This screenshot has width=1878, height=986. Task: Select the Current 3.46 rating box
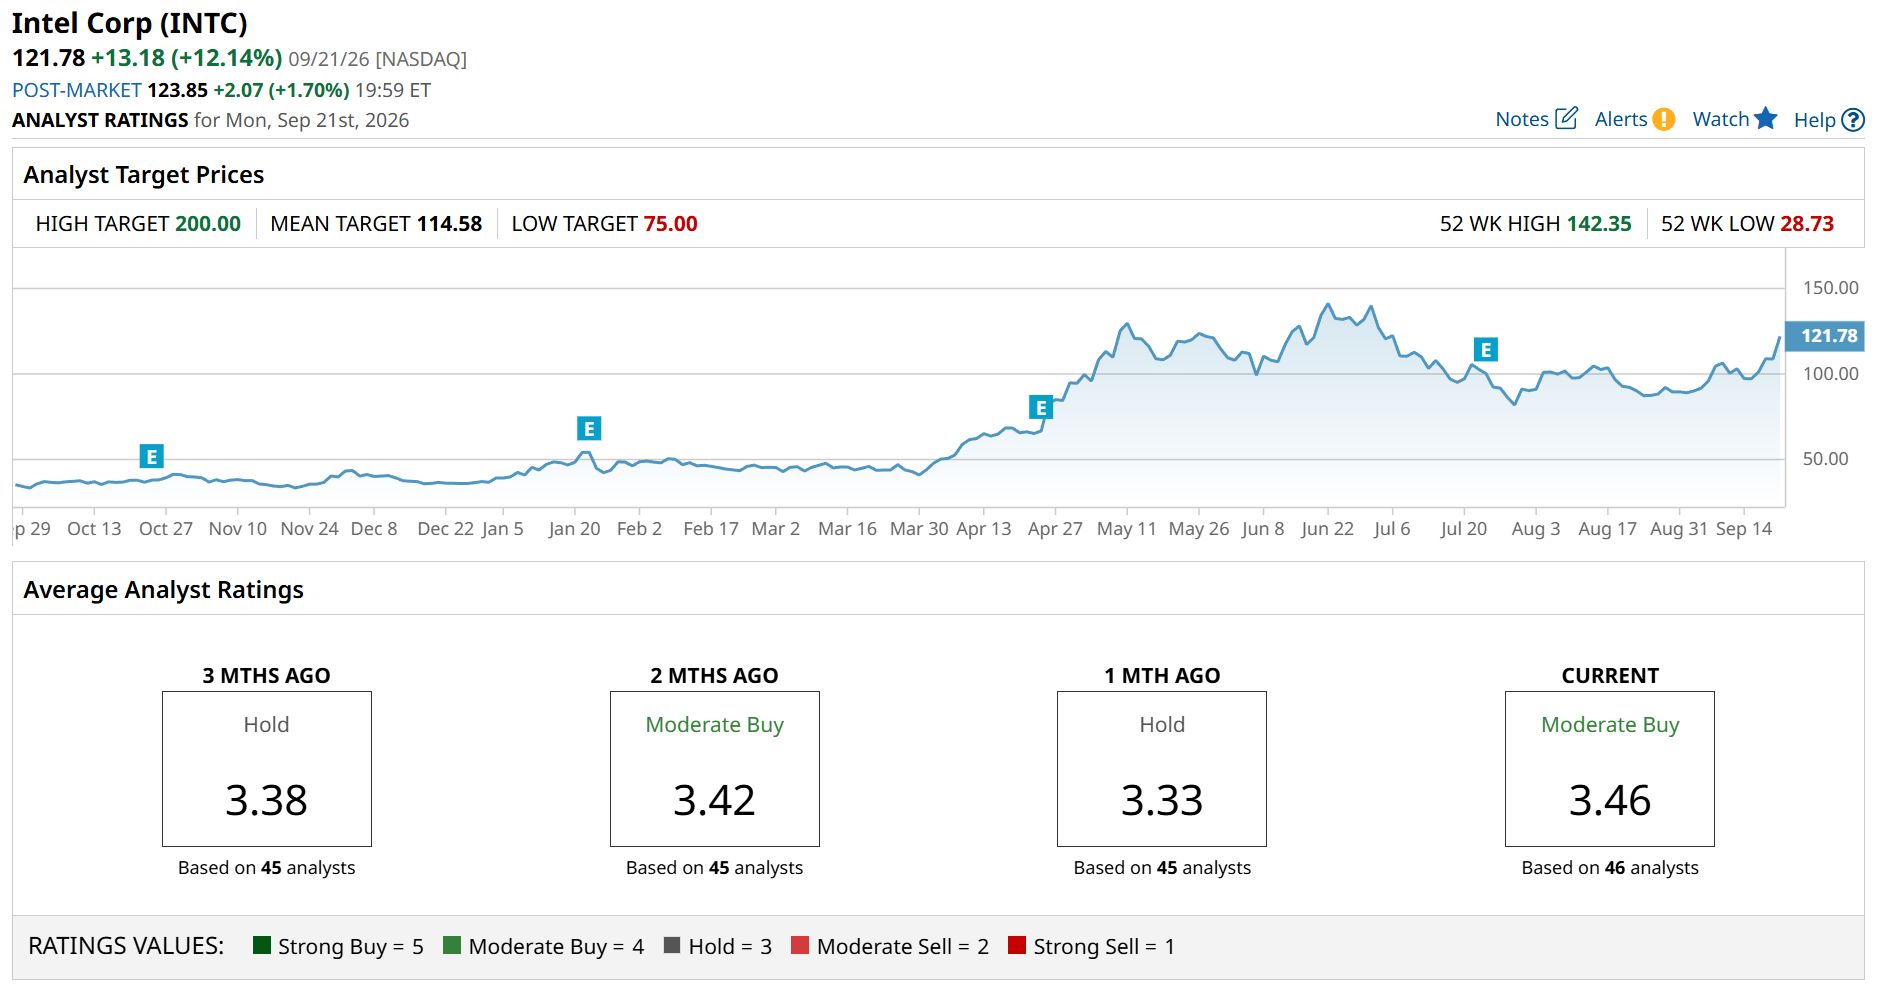1610,769
